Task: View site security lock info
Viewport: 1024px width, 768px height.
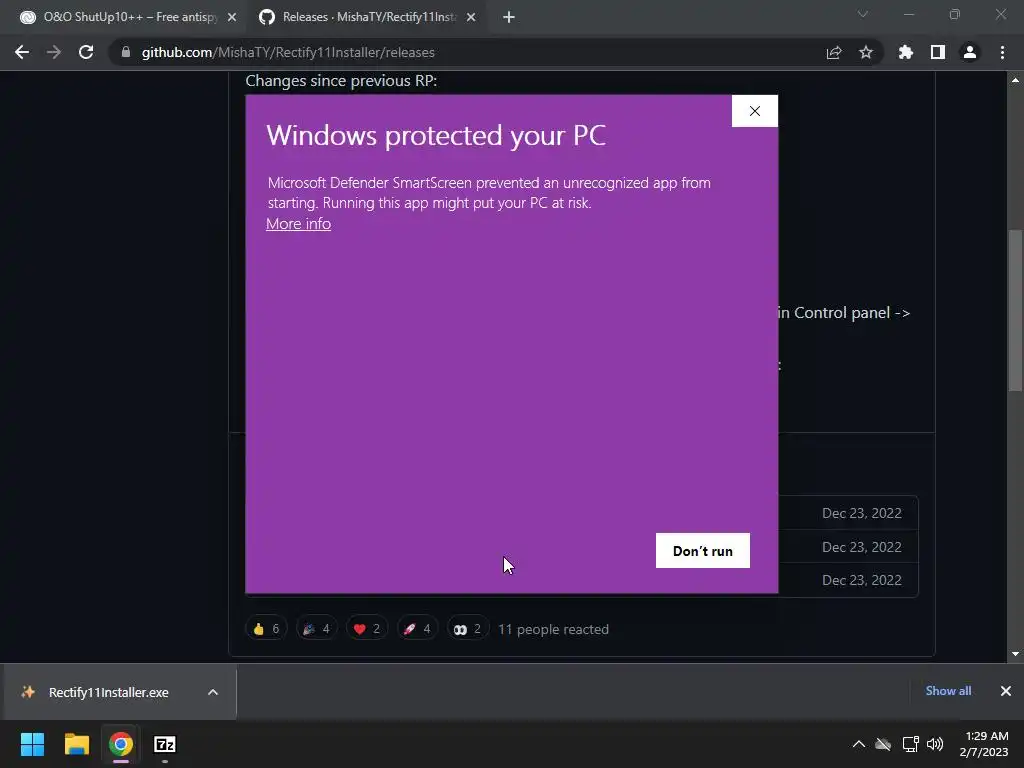Action: coord(126,52)
